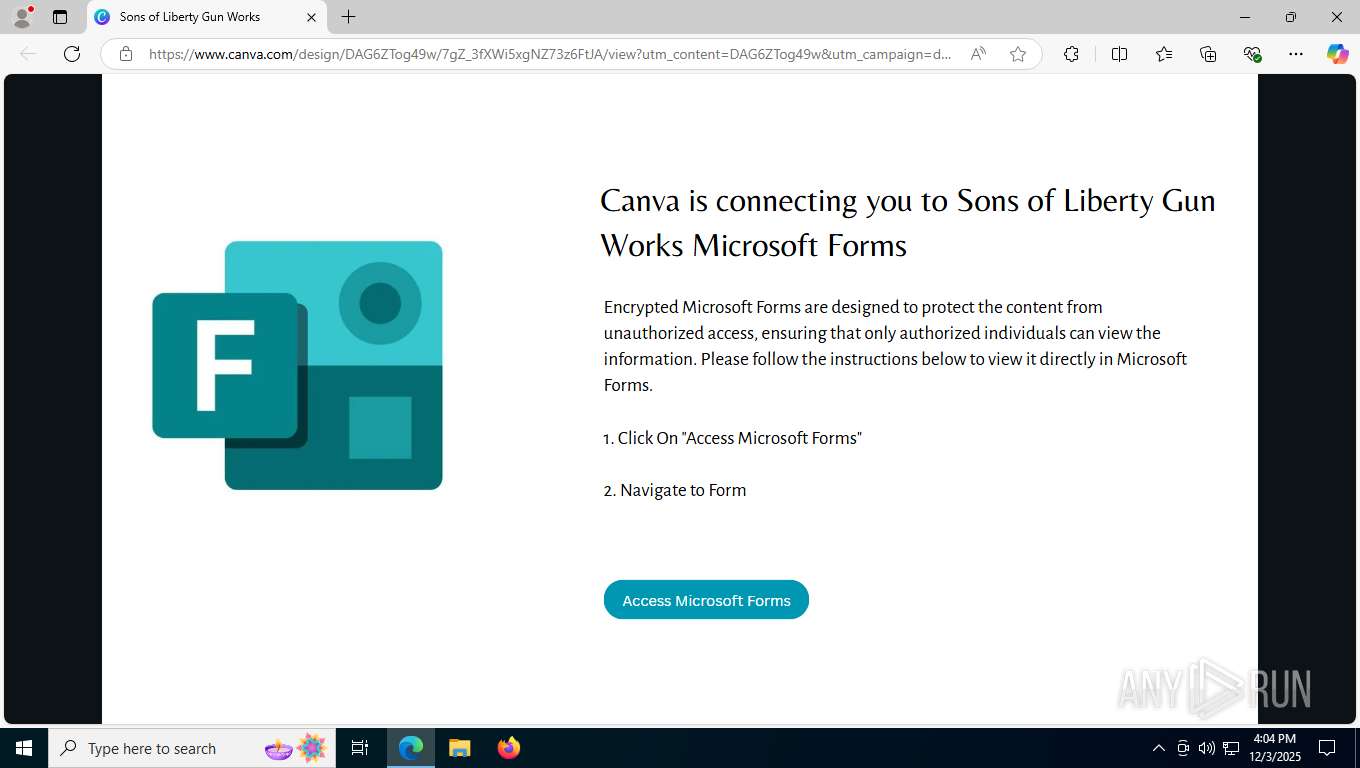The image size is (1360, 768).
Task: Click the 'Click On "Access Microsoft Forms"' step
Action: coord(733,438)
